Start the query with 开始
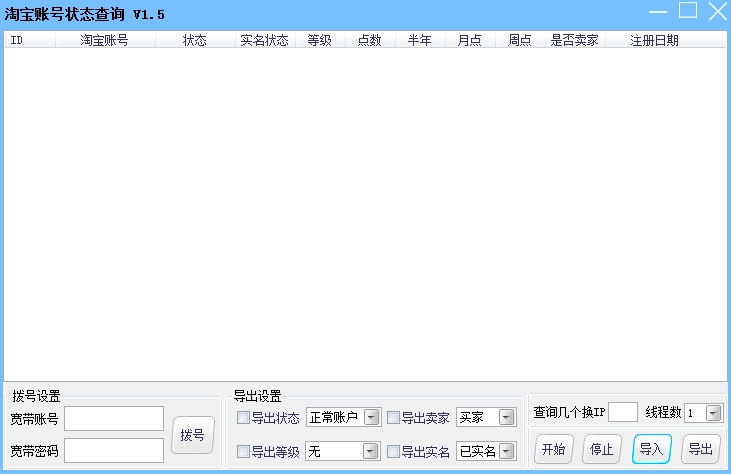731x474 pixels. (554, 449)
